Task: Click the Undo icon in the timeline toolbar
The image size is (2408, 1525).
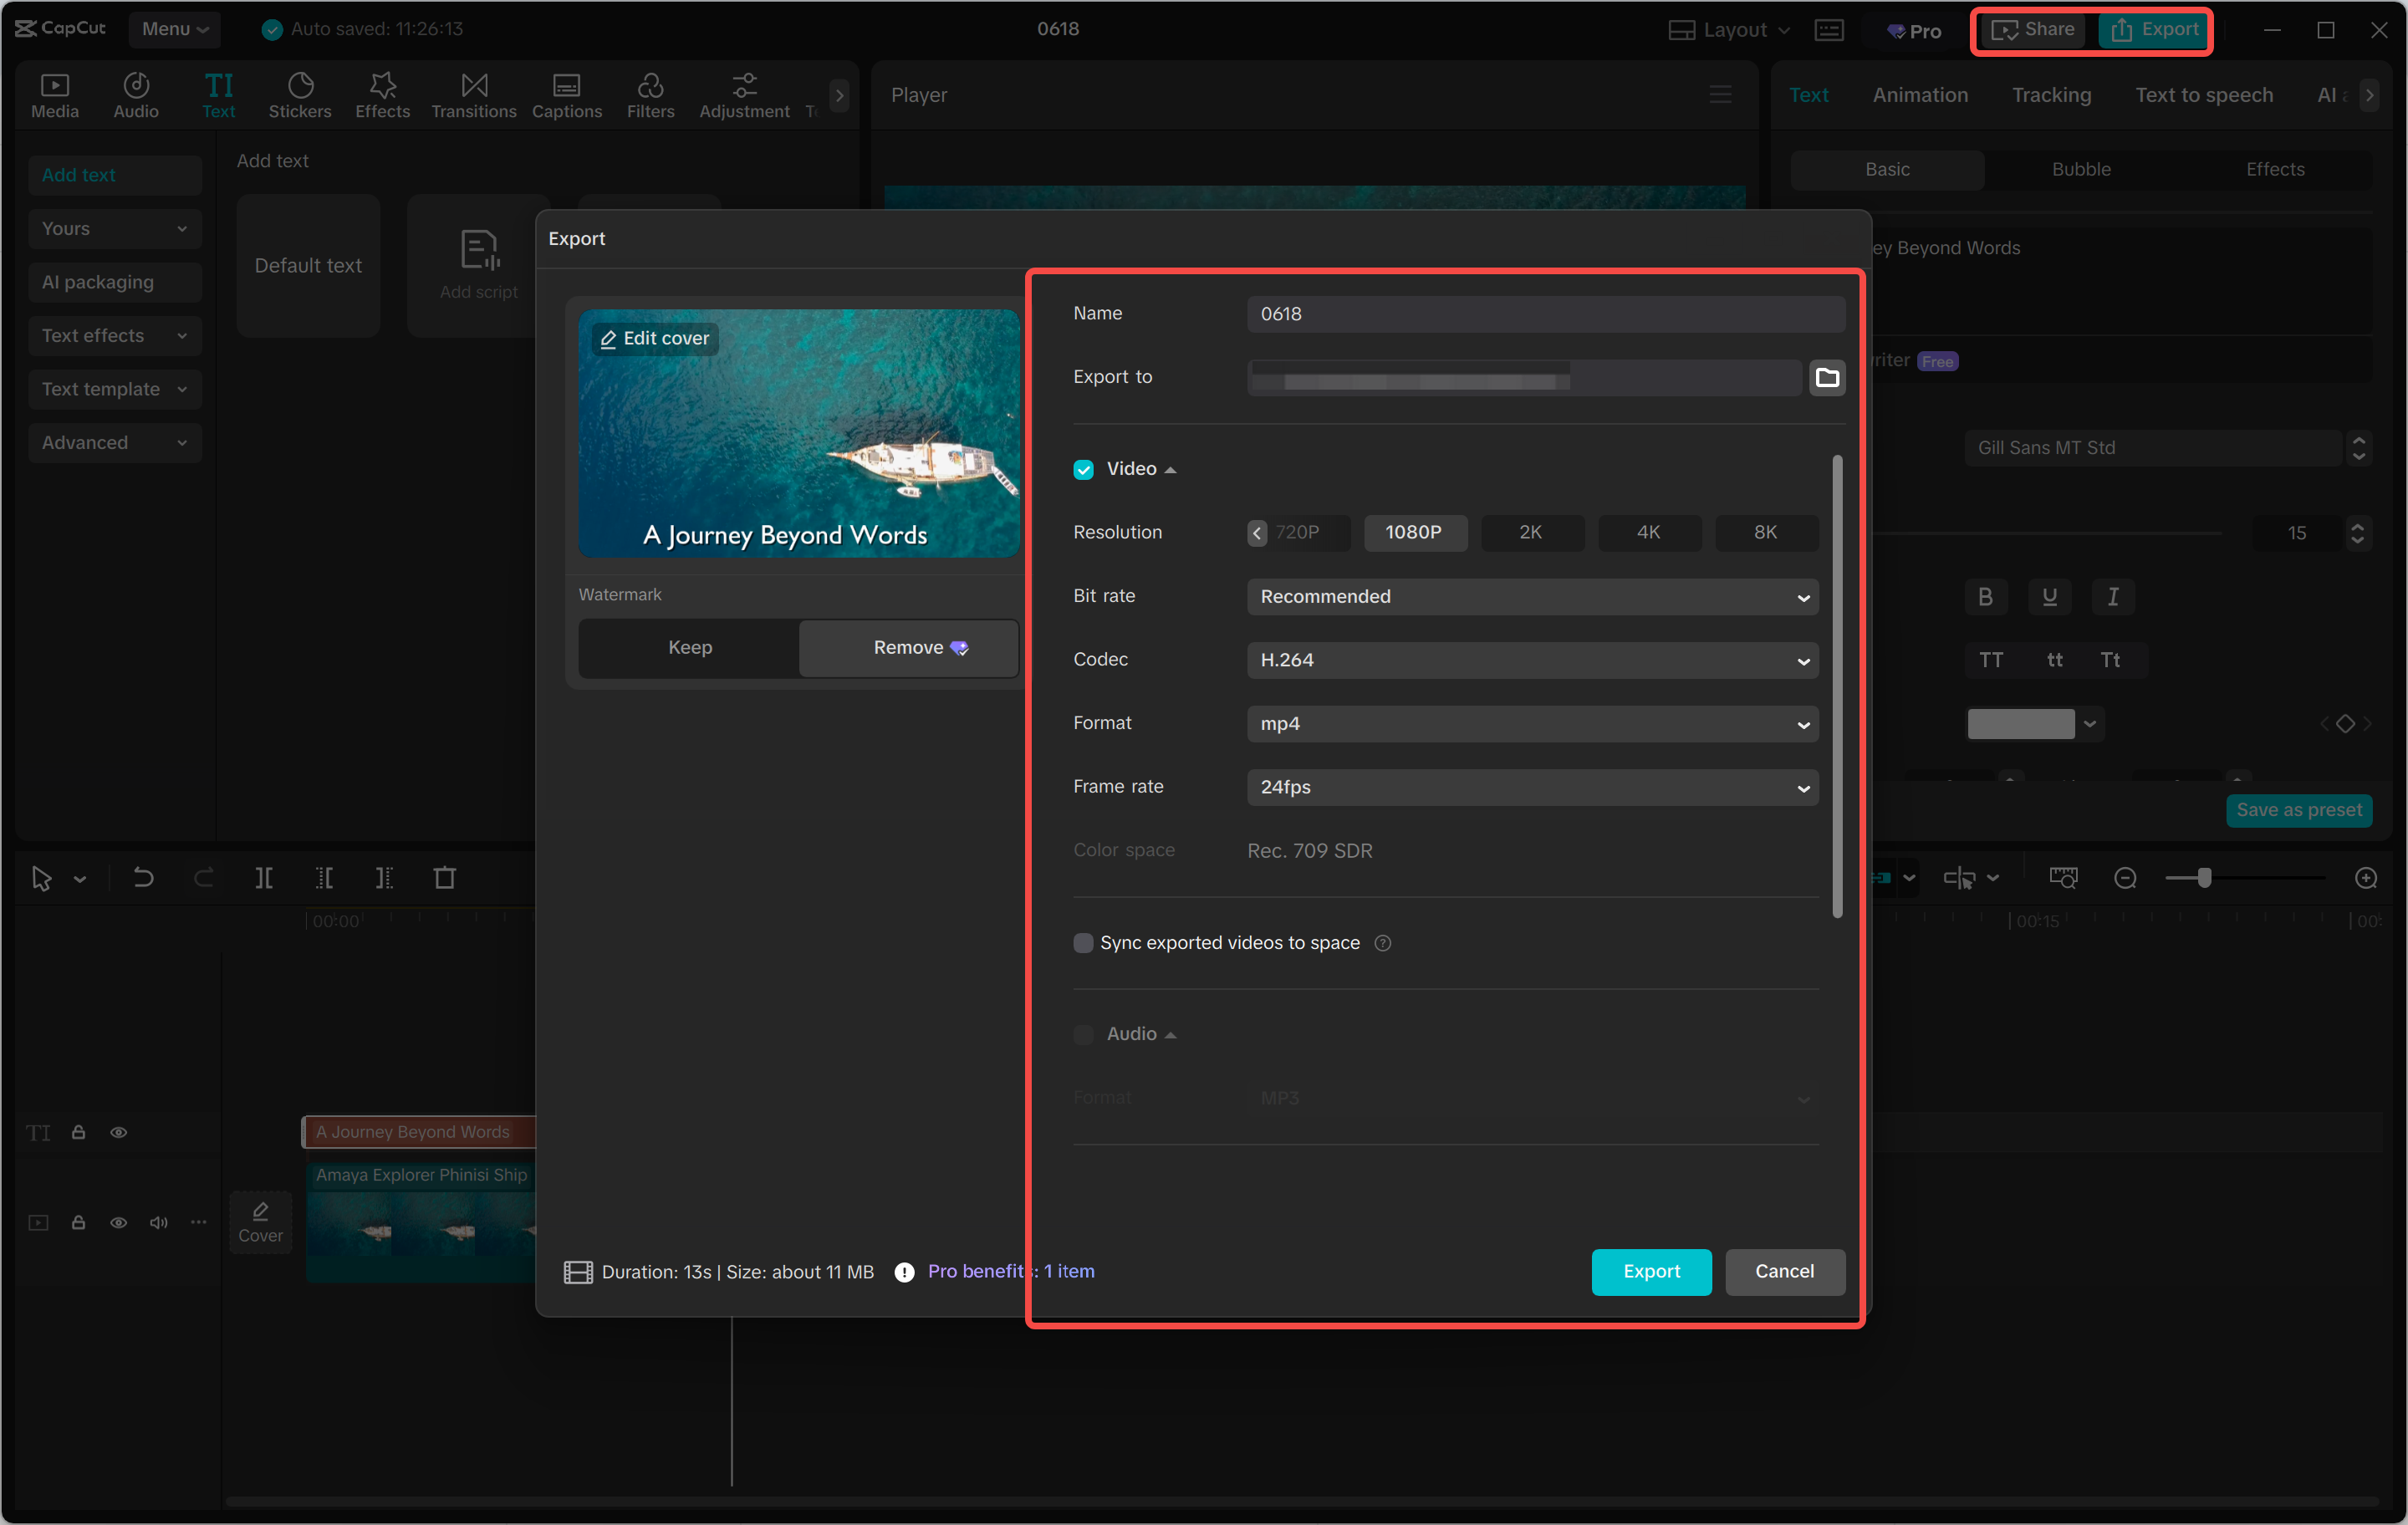Action: [x=143, y=878]
